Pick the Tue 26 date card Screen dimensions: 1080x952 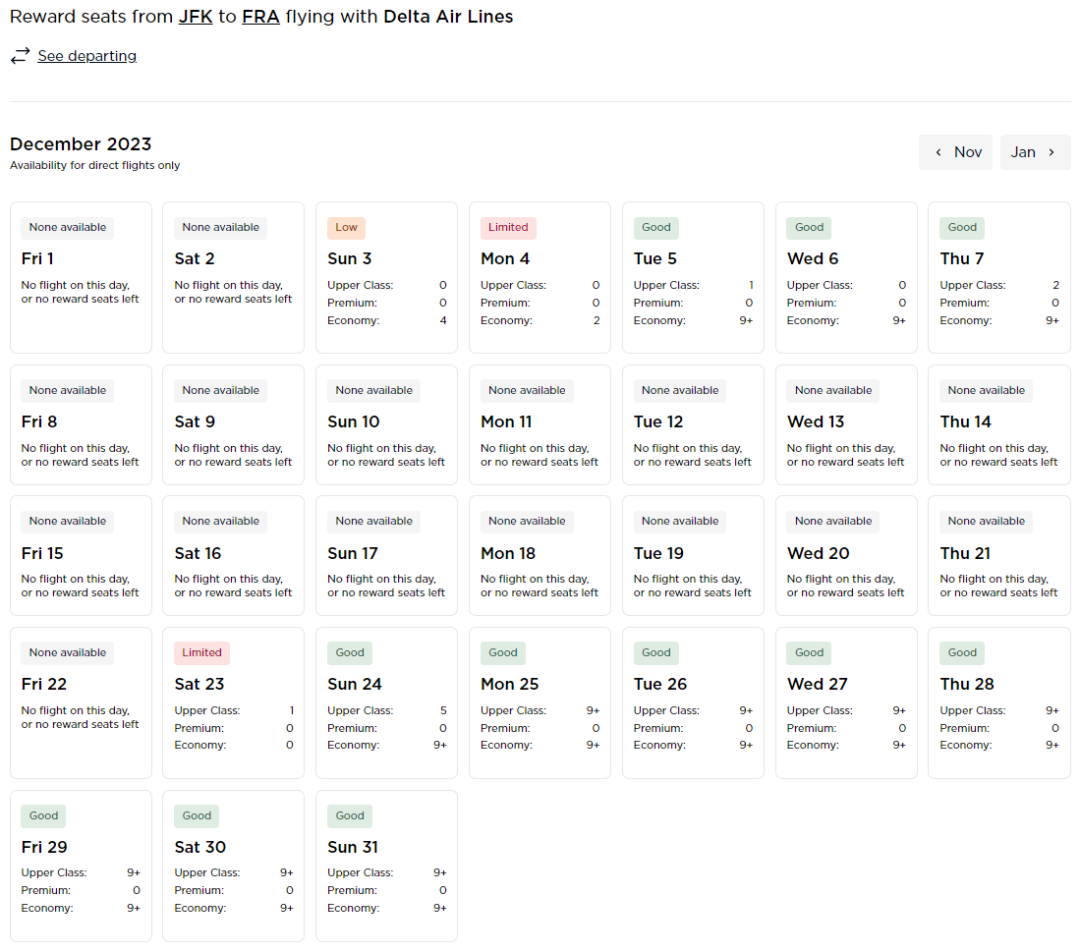(x=692, y=702)
